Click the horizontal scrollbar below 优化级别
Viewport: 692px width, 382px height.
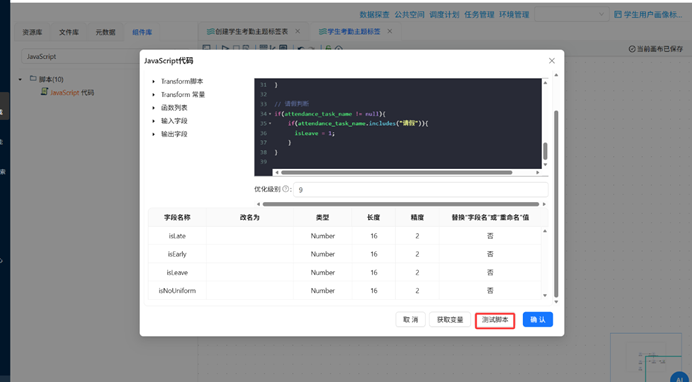point(401,204)
